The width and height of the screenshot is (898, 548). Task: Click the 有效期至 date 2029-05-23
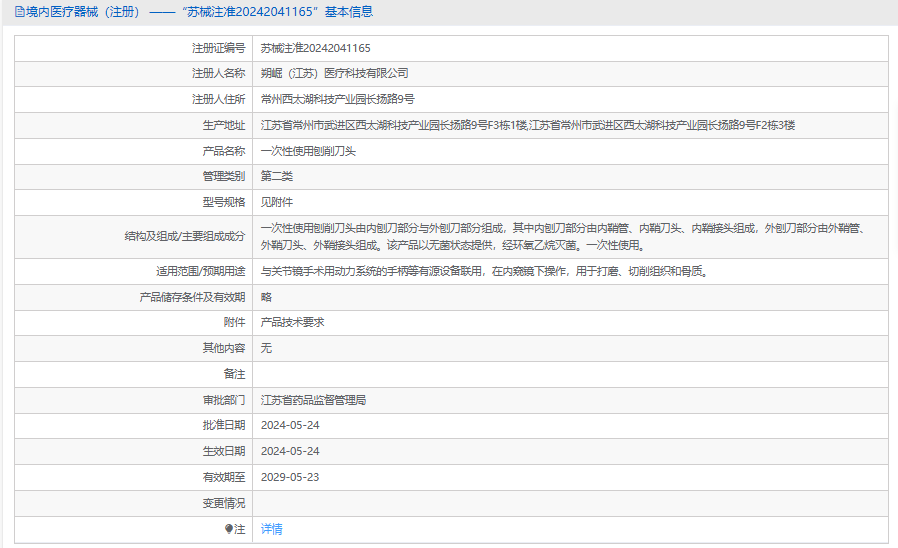pos(290,477)
